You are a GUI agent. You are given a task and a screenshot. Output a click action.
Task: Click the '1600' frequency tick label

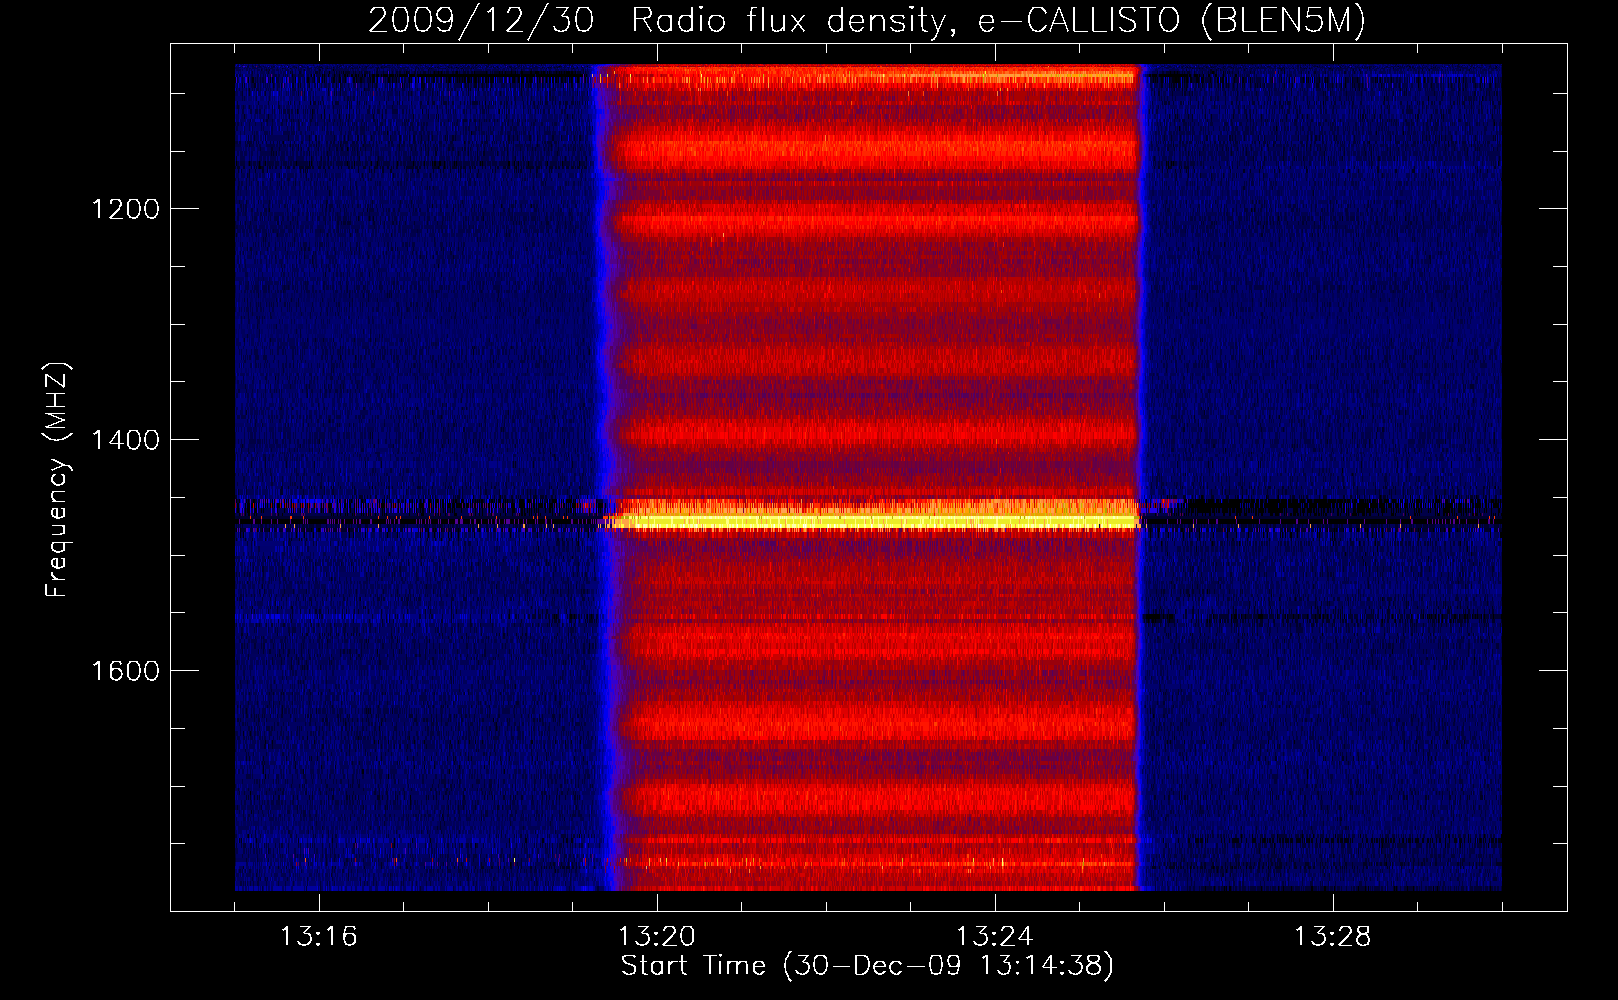125,671
